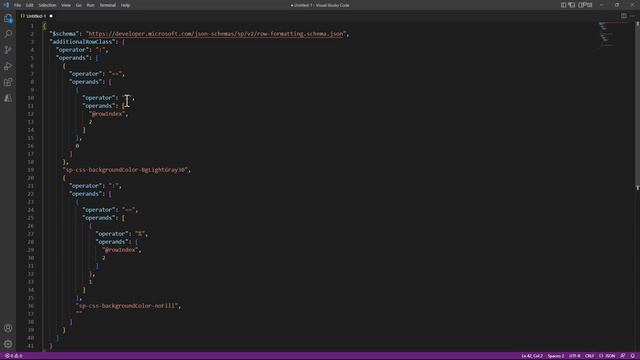Toggle Panel layout icon in title bar
Viewport: 640px width, 360px height.
coord(572,5)
